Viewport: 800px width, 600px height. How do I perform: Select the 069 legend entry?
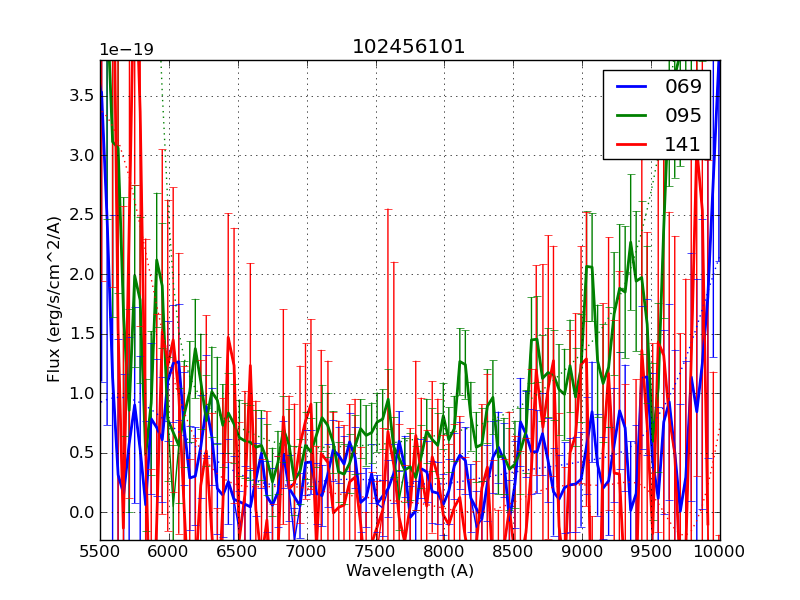click(683, 86)
